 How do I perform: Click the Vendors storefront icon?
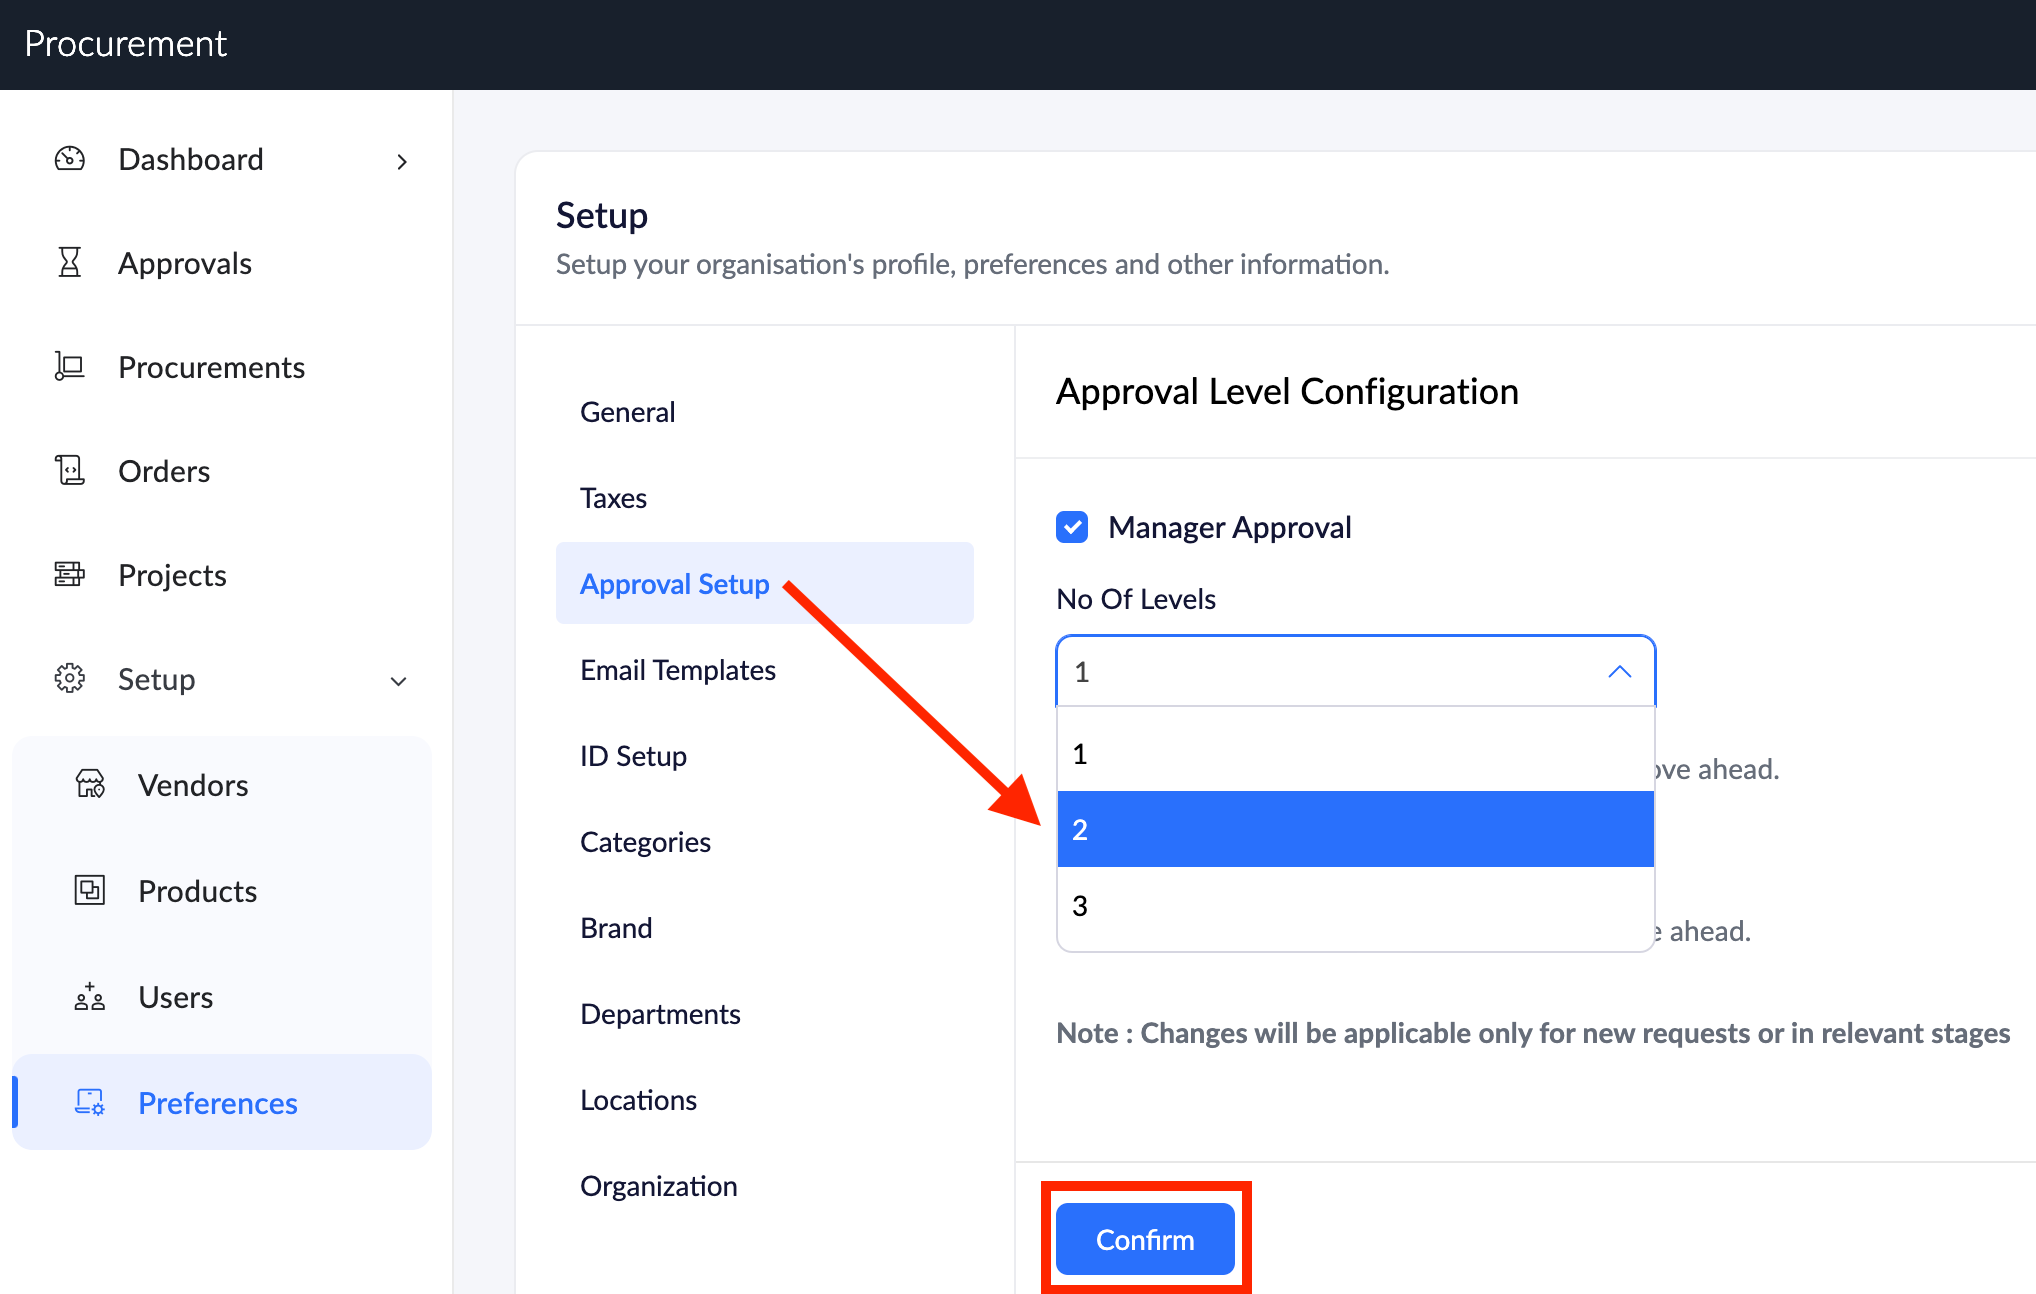[90, 785]
